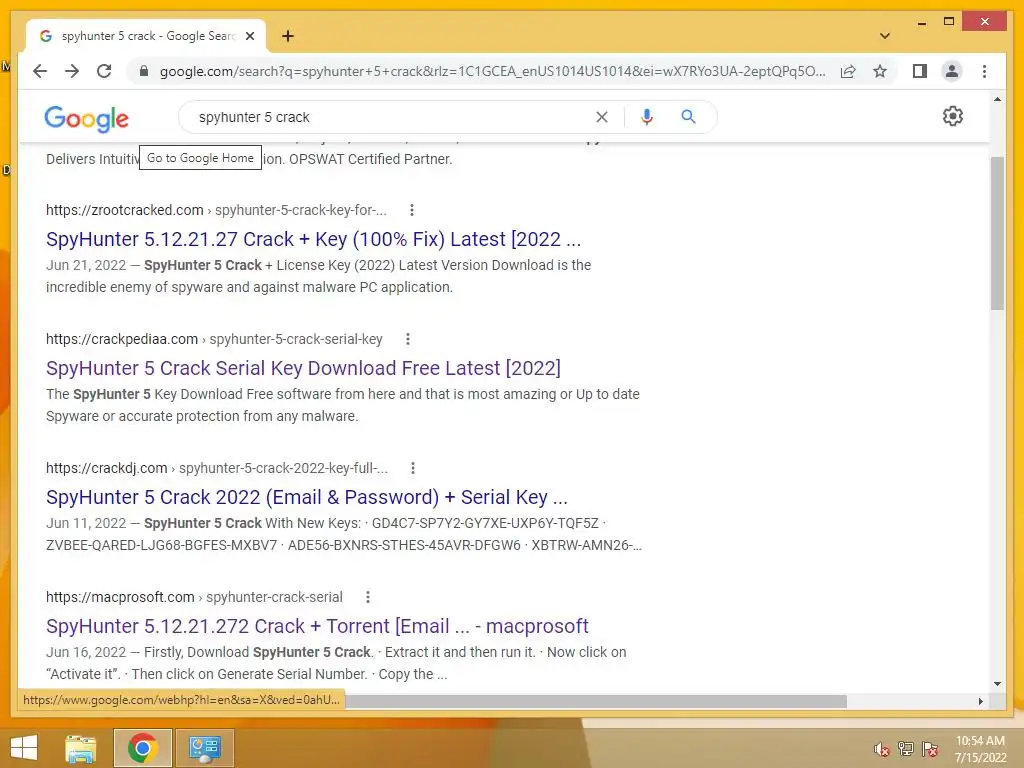Open SpyHunter 5 Crack 2022 Email & Password link
This screenshot has width=1024, height=768.
point(307,498)
